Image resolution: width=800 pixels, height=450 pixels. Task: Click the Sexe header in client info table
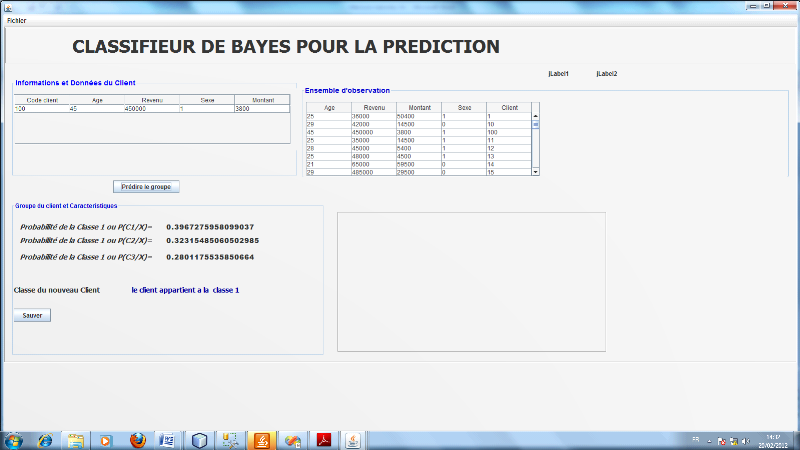[x=207, y=100]
